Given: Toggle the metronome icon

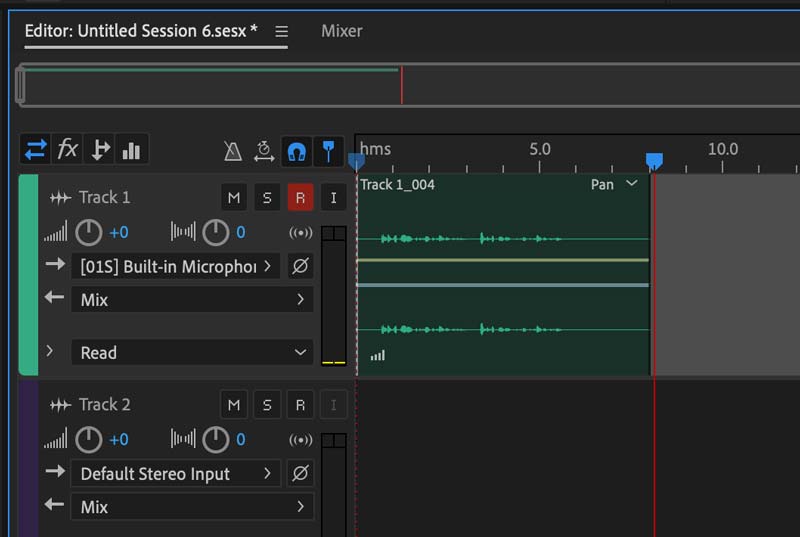Looking at the screenshot, I should coord(232,151).
